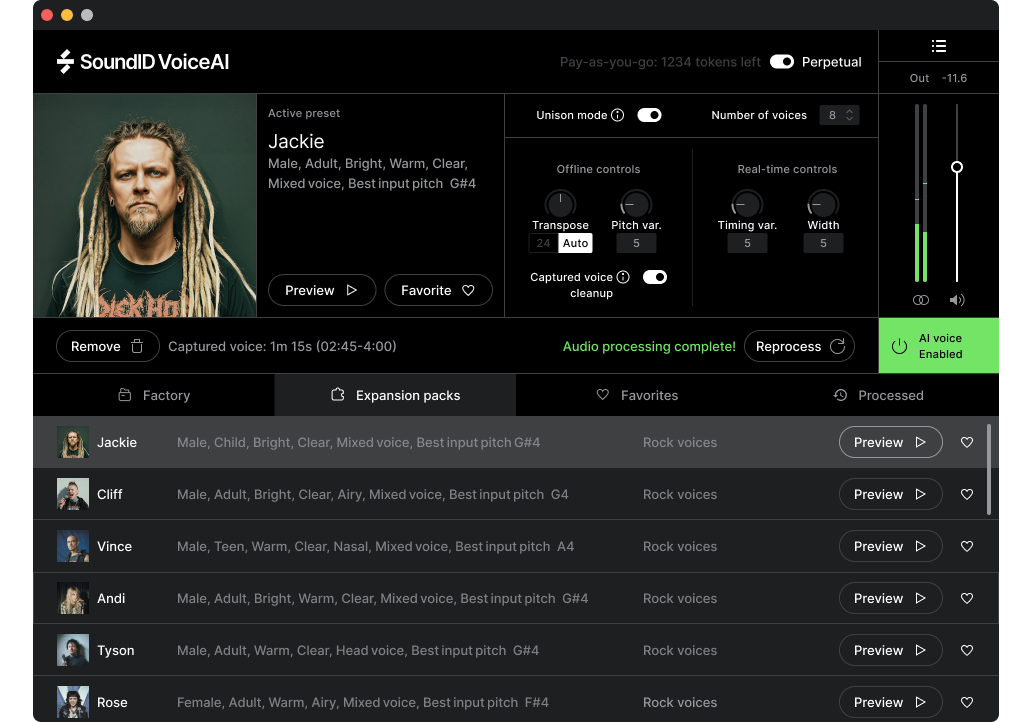Select the Tyson preset row name
Screen dimensions: 1032x722
point(116,650)
